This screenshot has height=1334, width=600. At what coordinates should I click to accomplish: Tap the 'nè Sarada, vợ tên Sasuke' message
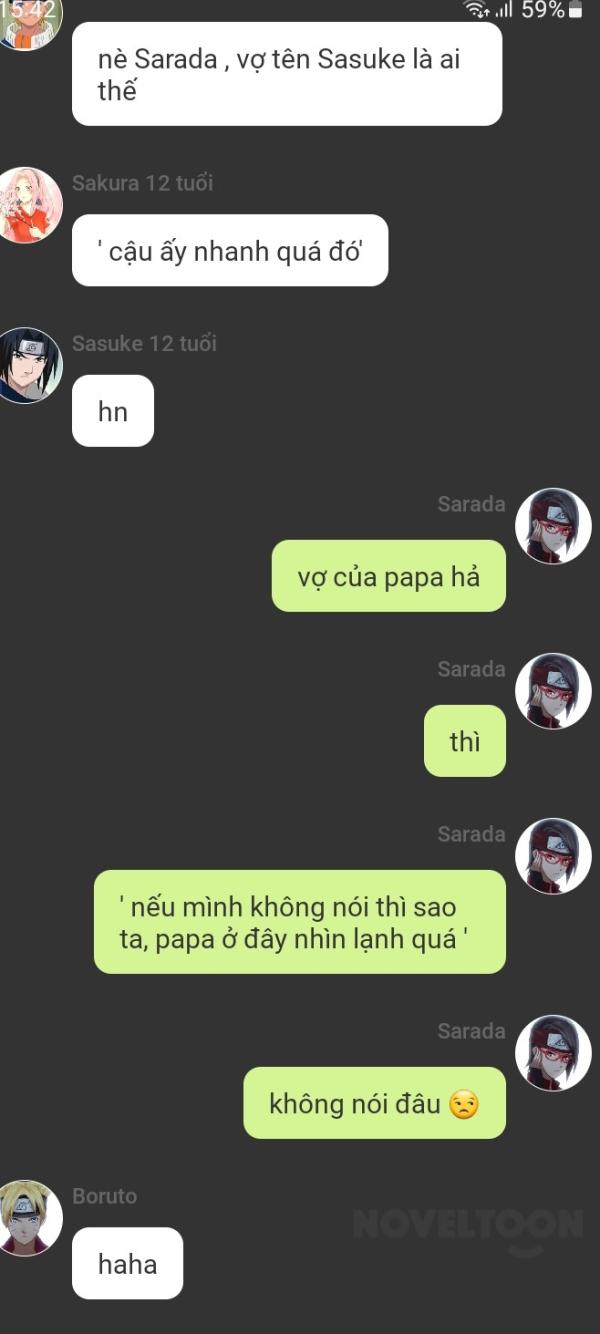coord(287,74)
